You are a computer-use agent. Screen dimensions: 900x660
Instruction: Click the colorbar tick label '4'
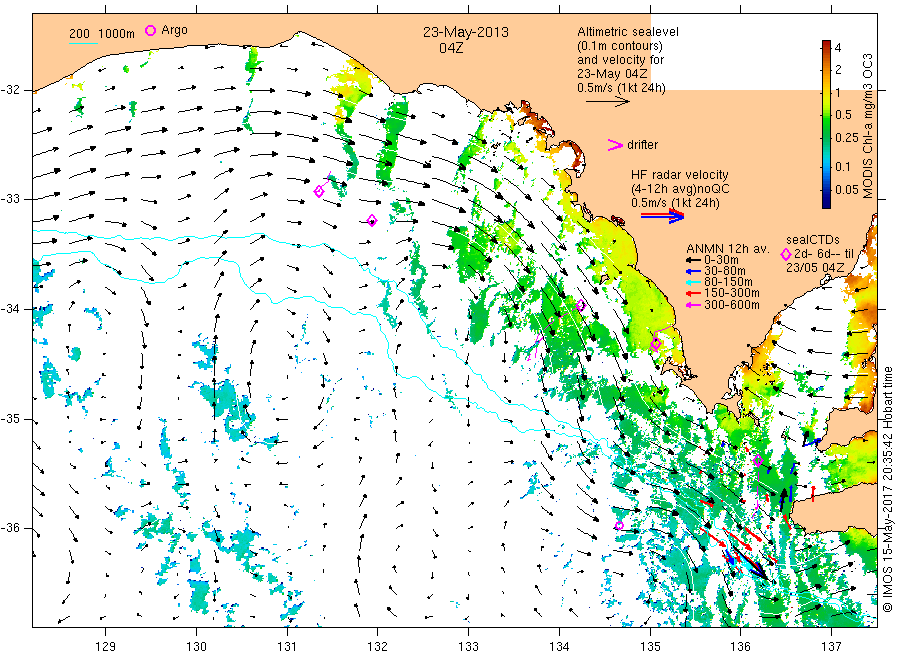coord(838,48)
